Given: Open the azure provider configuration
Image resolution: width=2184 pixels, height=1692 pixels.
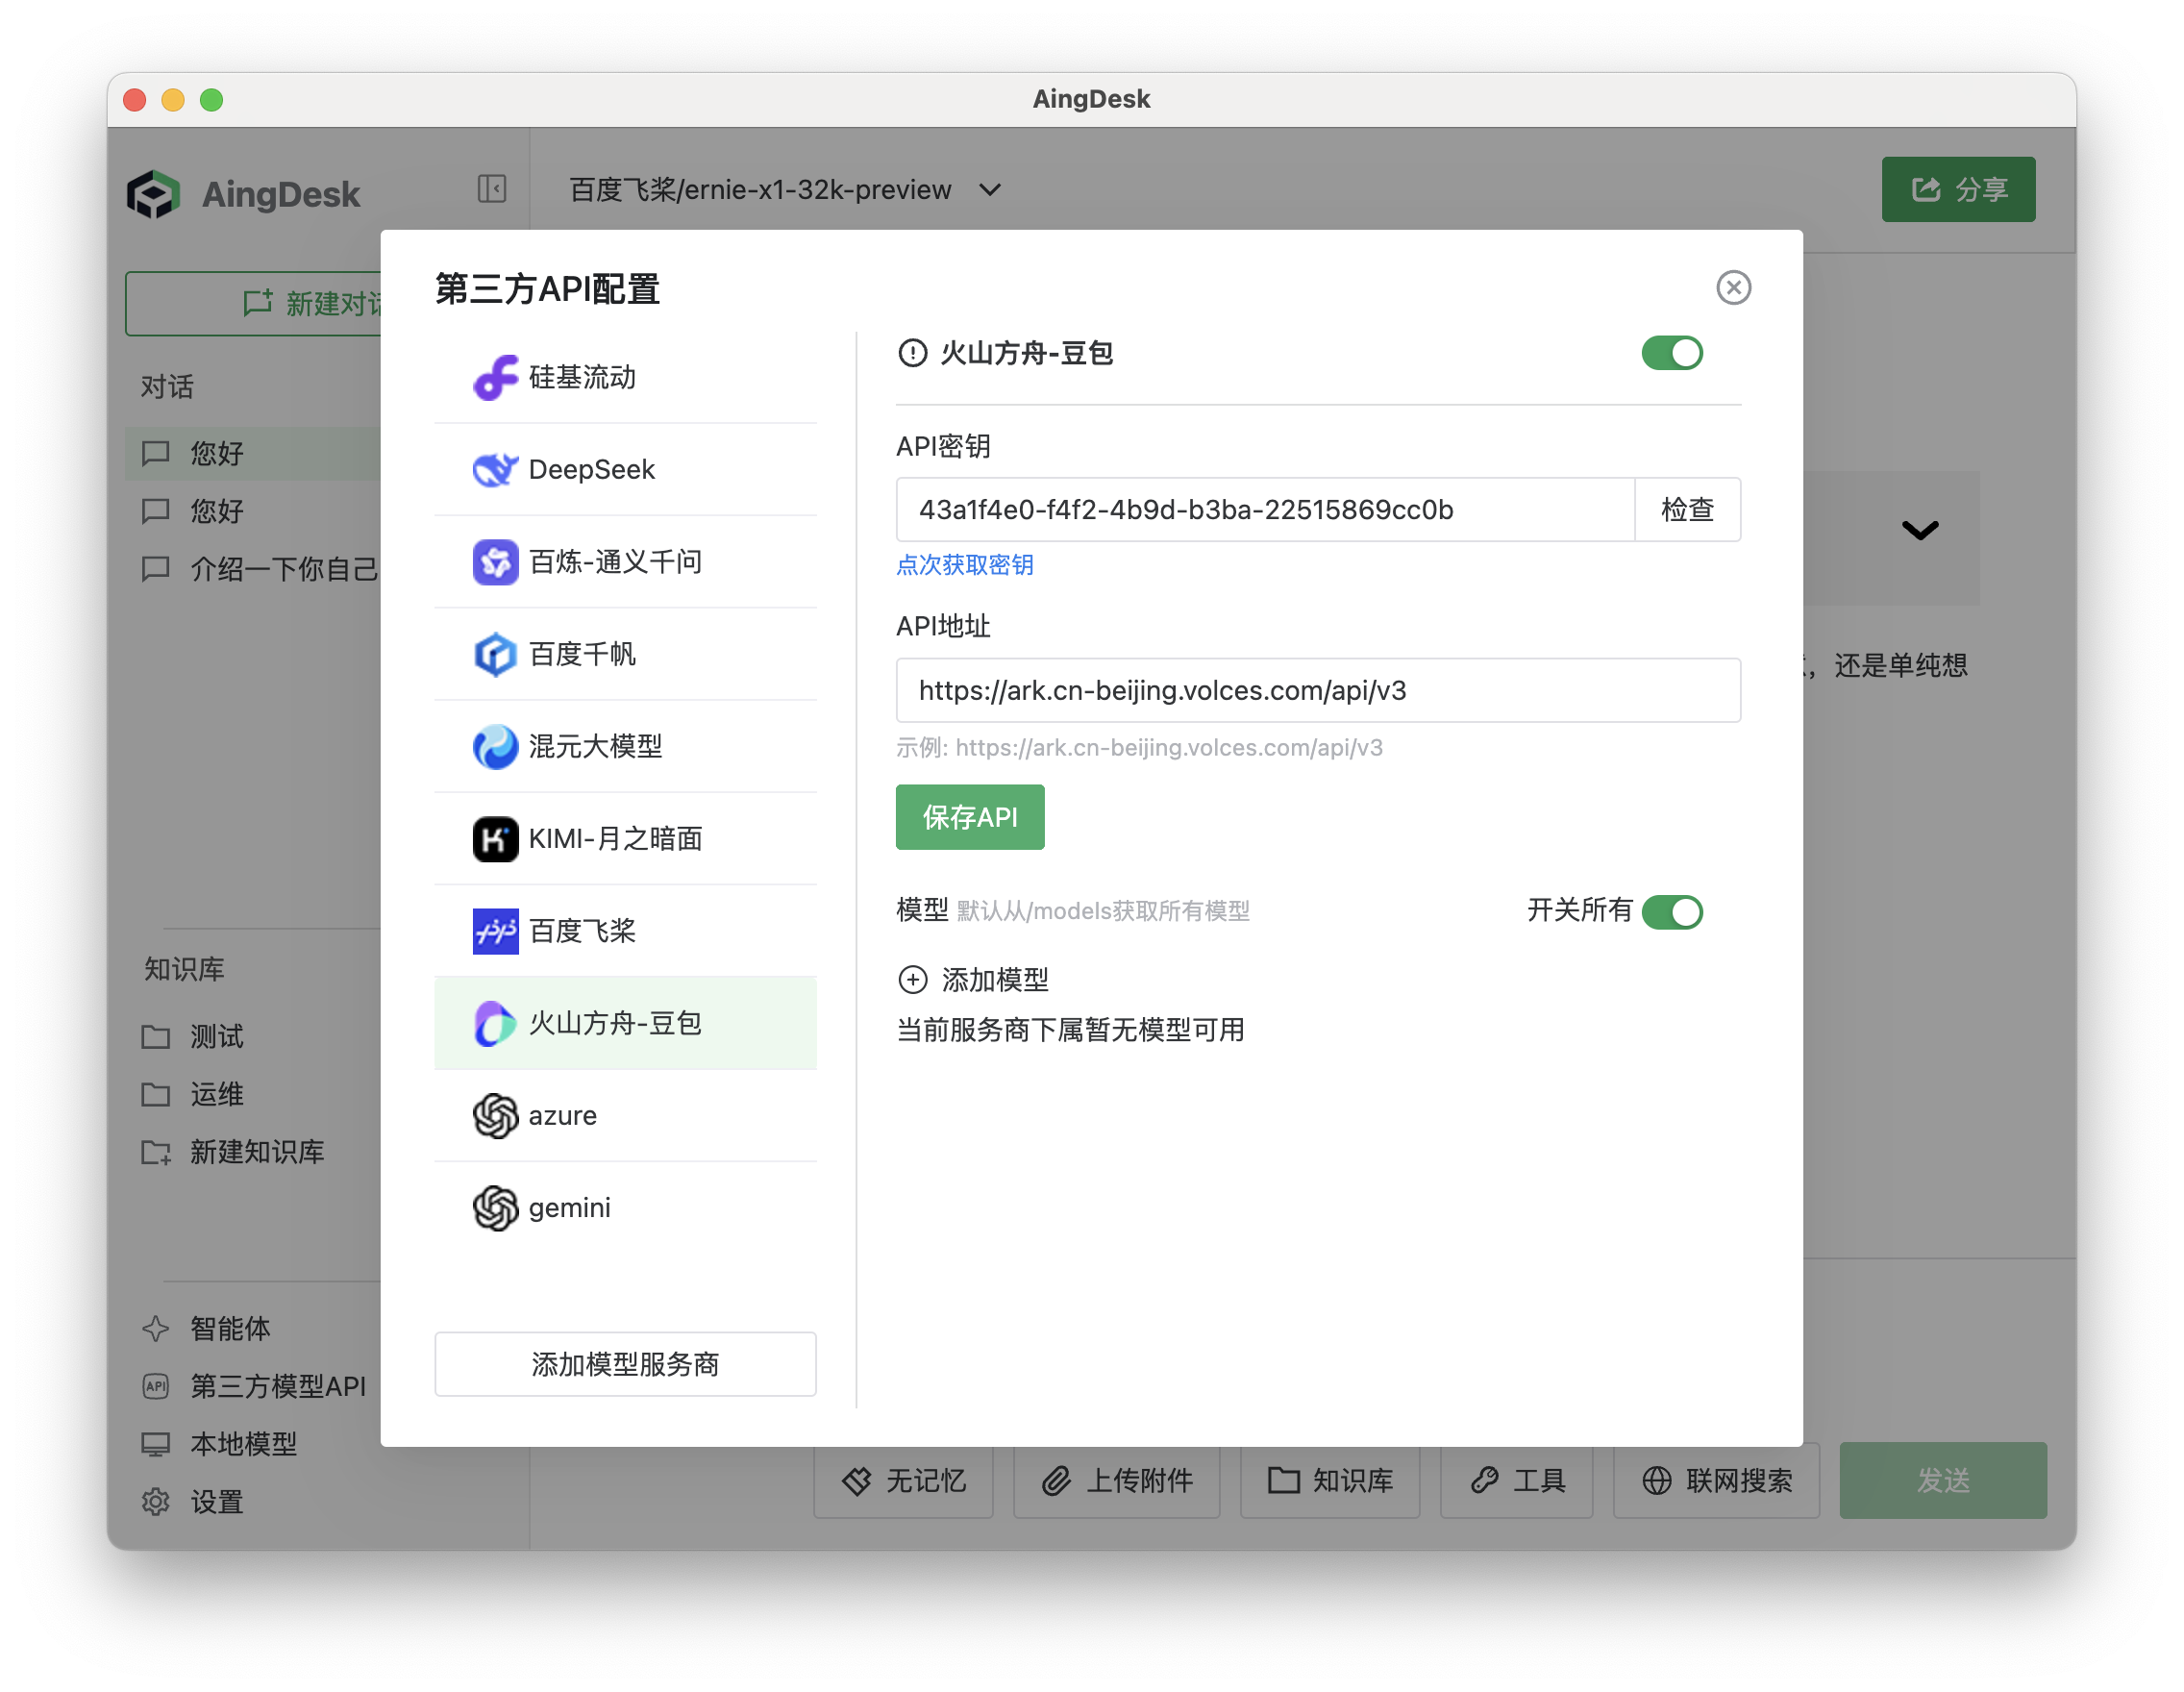Looking at the screenshot, I should tap(561, 1115).
